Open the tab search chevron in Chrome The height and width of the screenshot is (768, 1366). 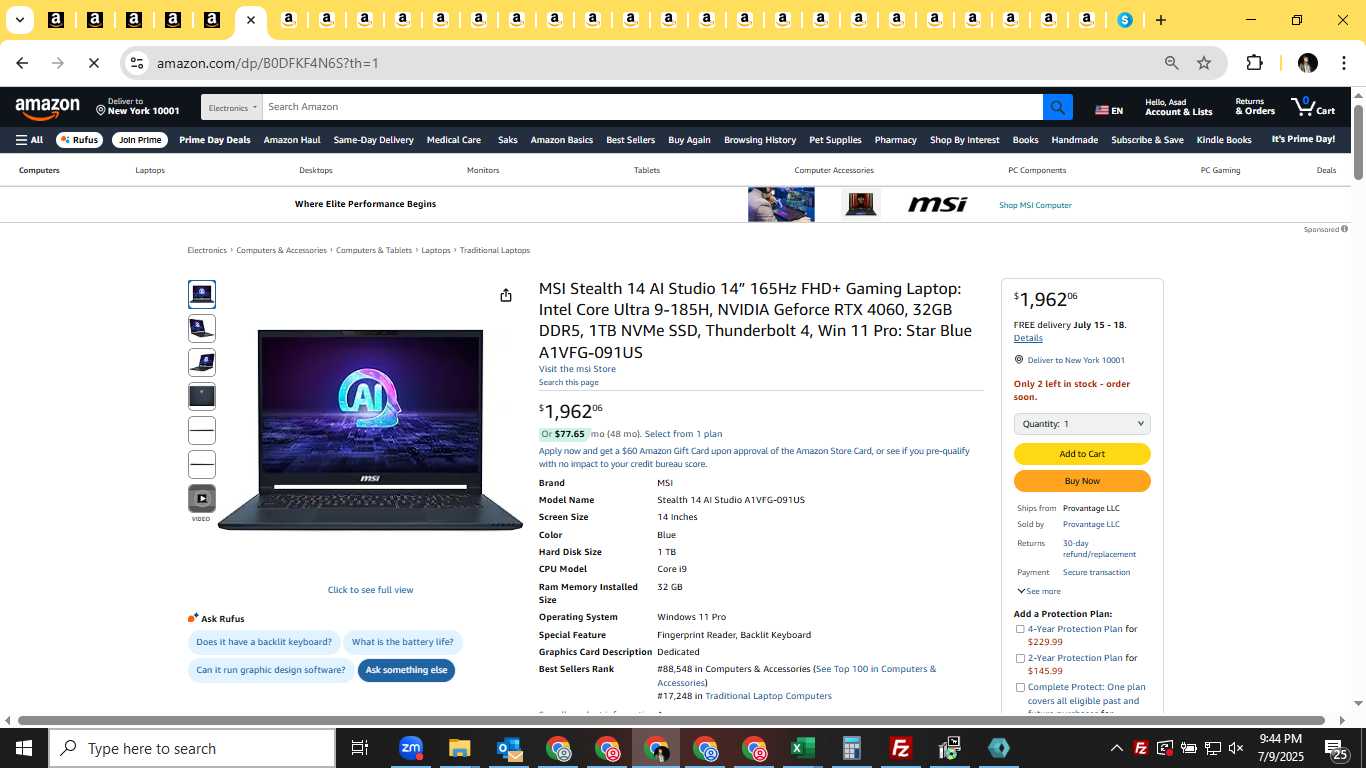coord(19,20)
